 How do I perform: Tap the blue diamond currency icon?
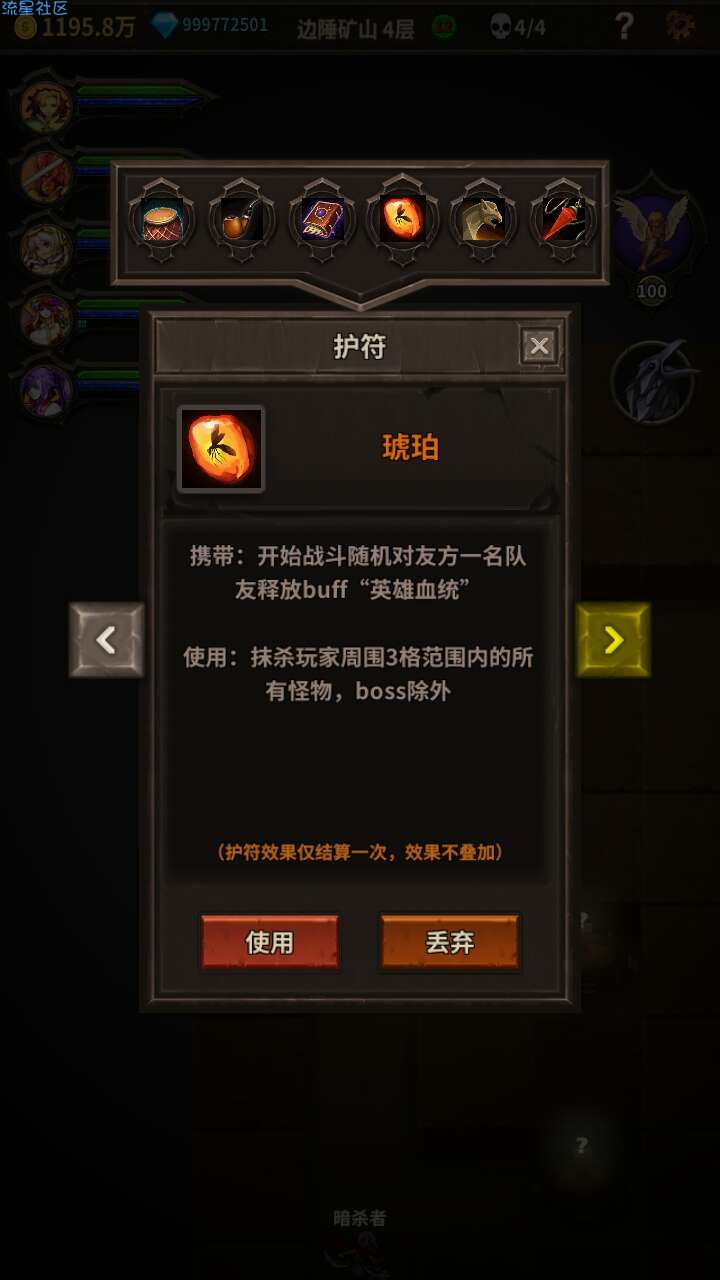pyautogui.click(x=164, y=25)
